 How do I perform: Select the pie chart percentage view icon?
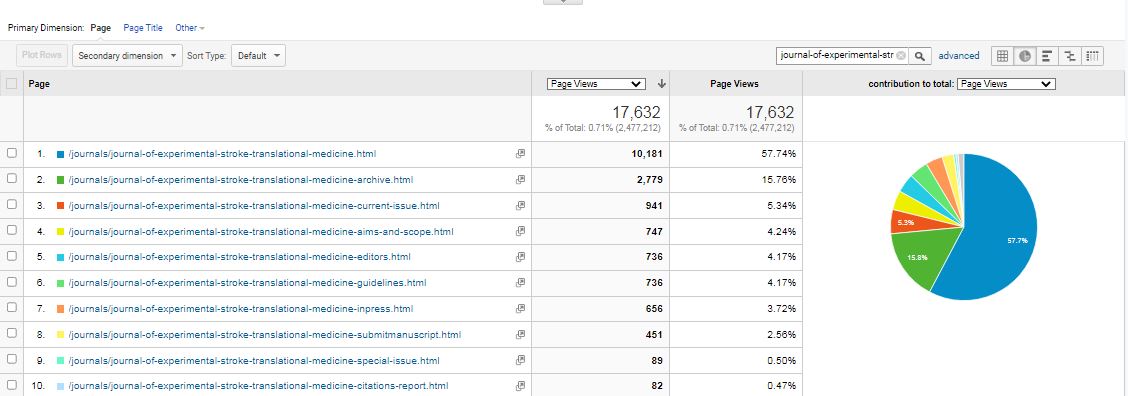[1024, 55]
